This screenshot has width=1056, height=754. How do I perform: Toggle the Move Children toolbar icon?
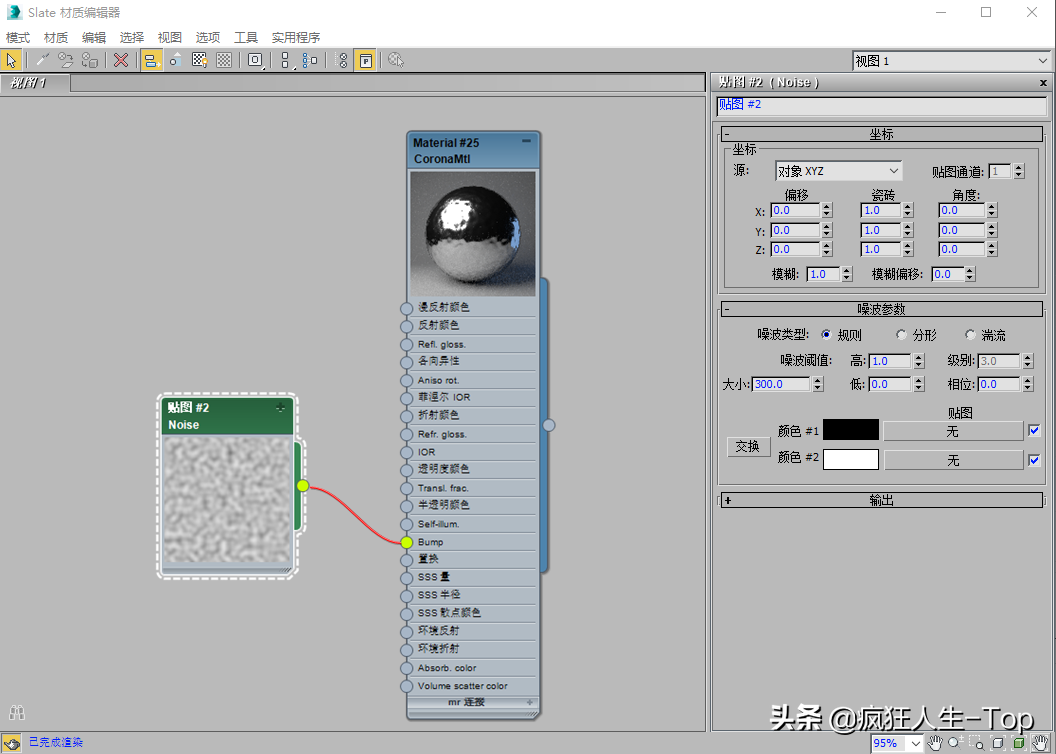[151, 60]
